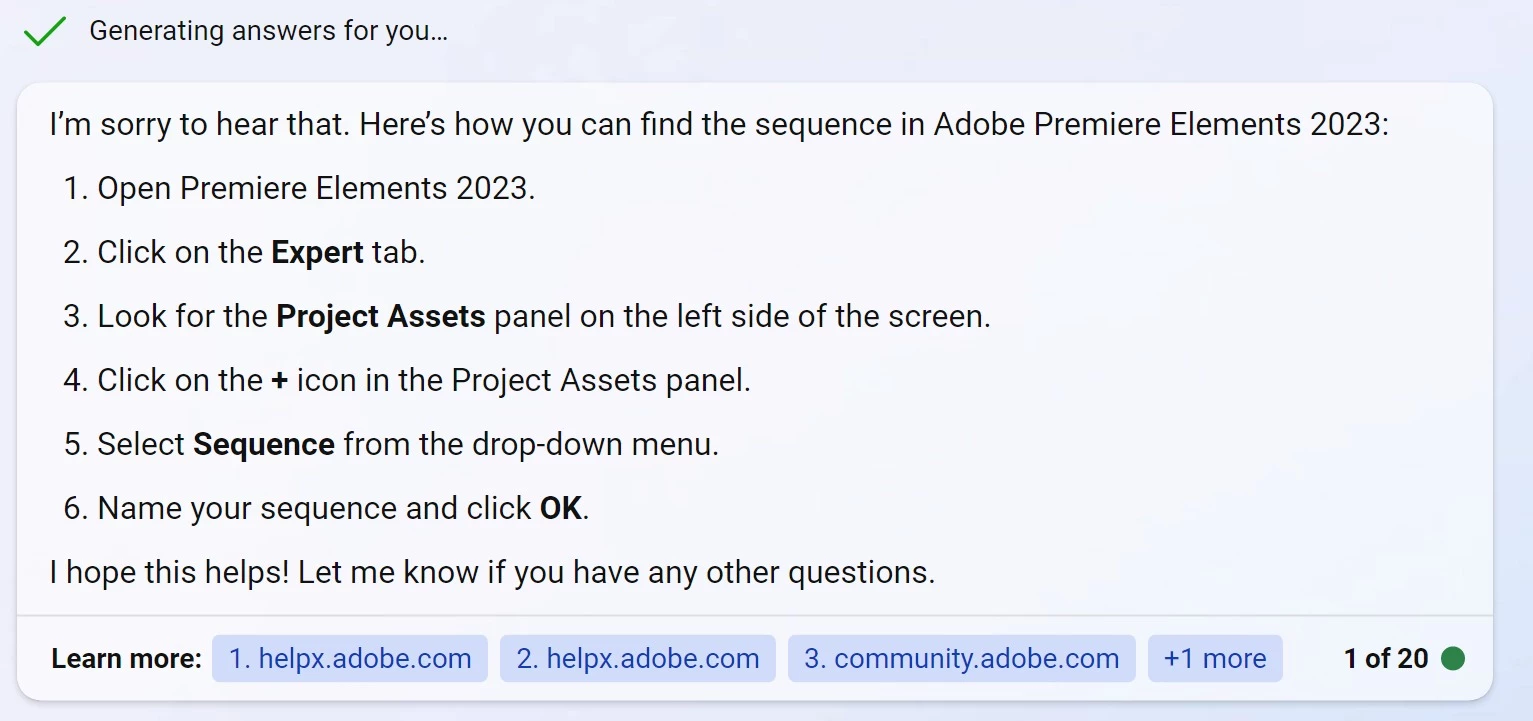Click the "Learn more:" label
This screenshot has width=1533, height=721.
(126, 659)
